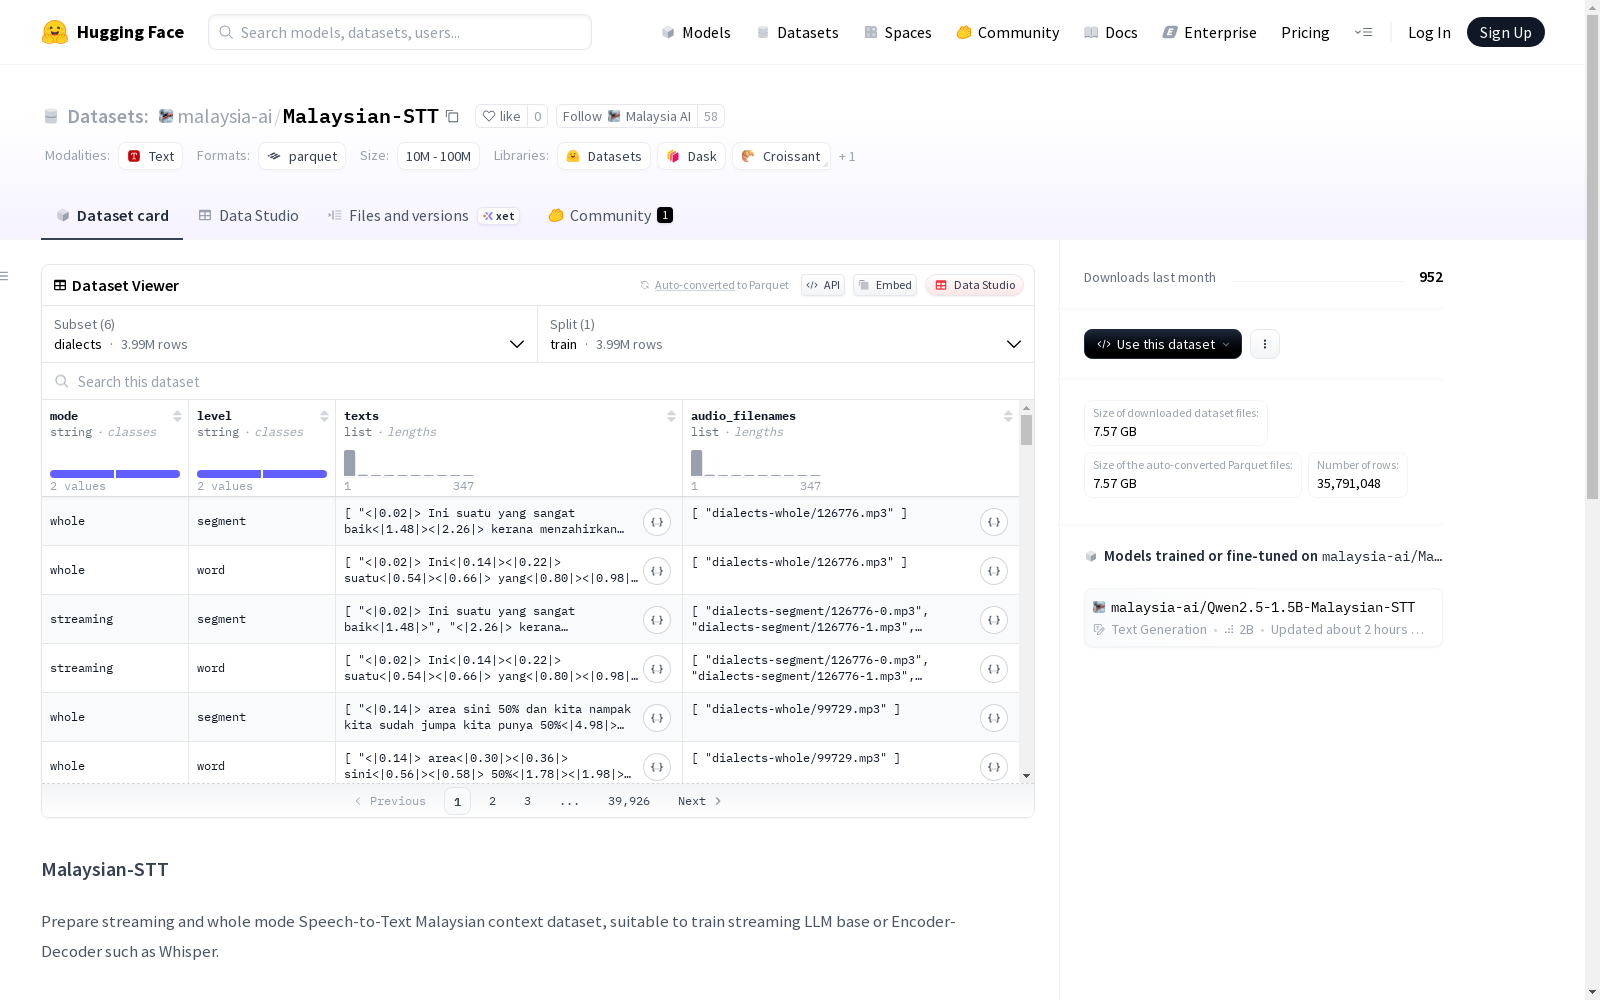This screenshot has width=1600, height=1000.
Task: Click the parquet format tag
Action: point(302,156)
